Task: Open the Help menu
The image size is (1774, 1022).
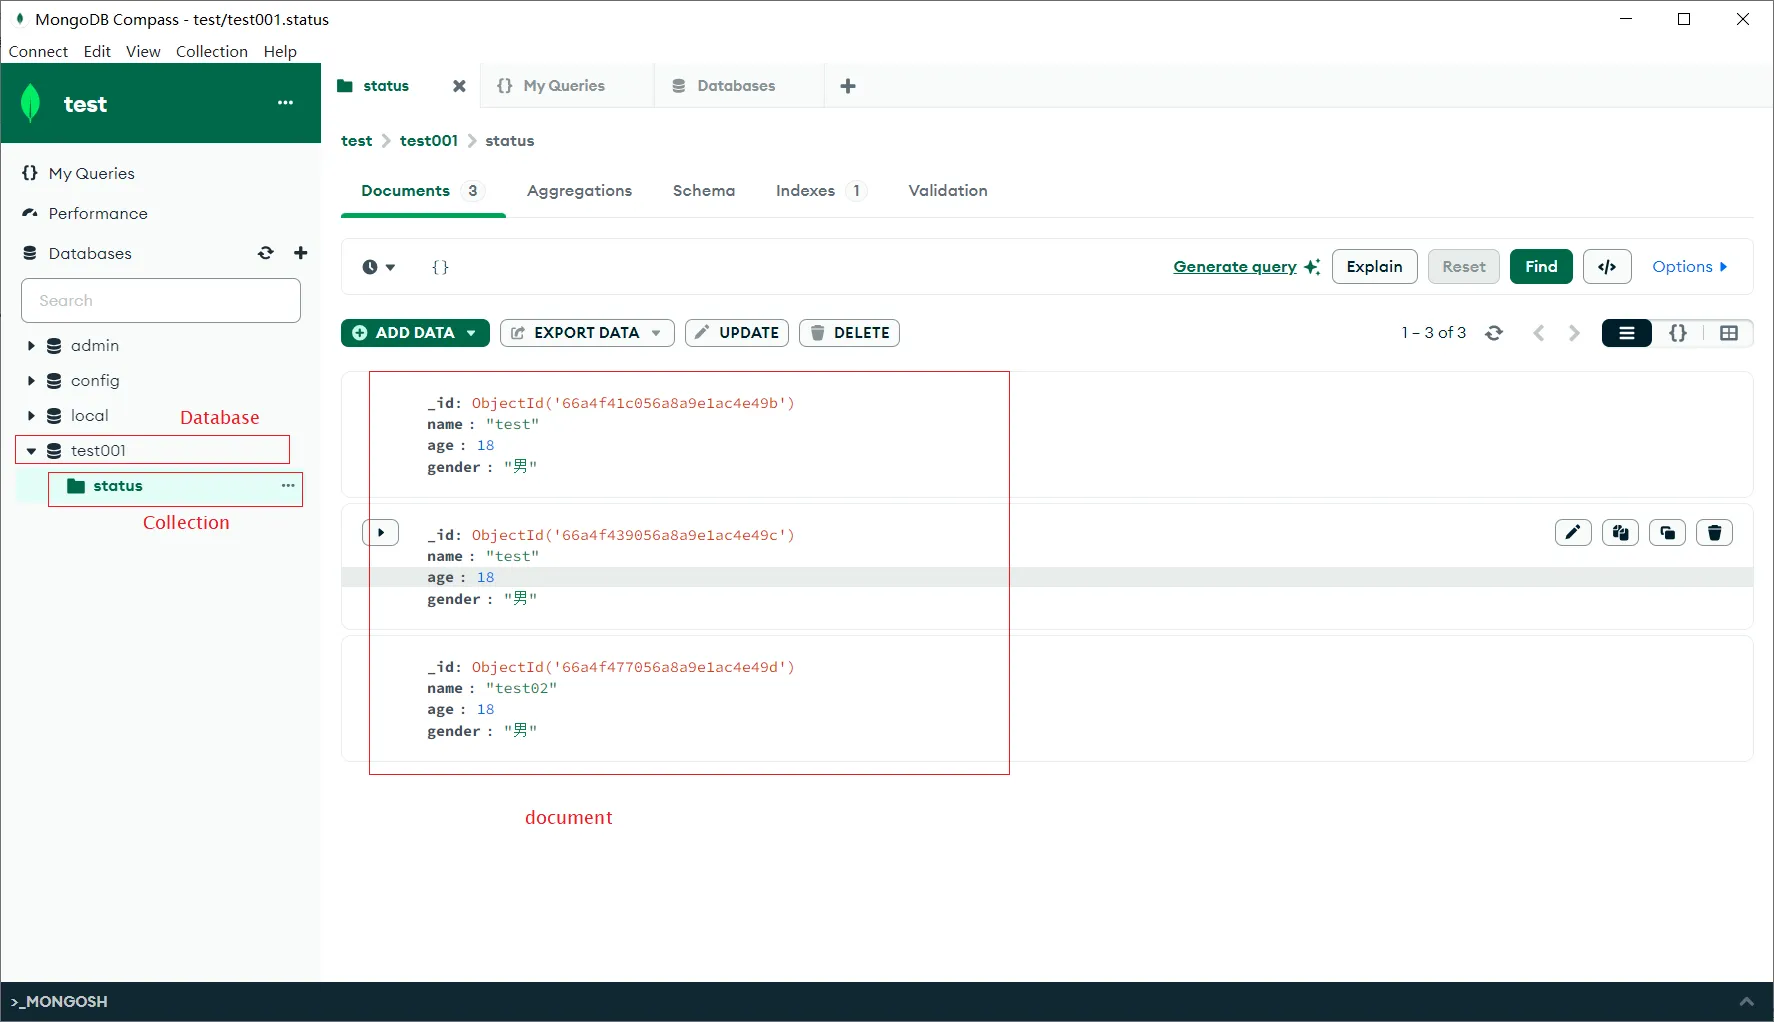Action: point(280,52)
